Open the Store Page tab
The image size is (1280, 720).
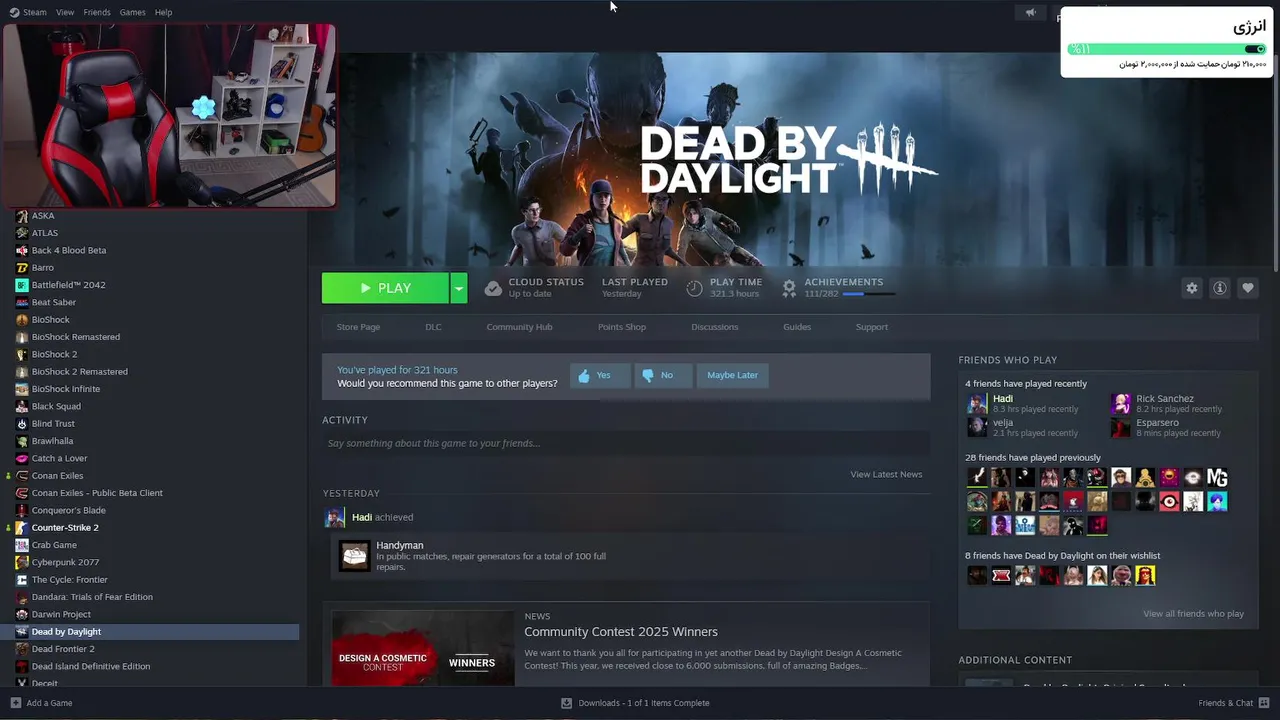click(x=358, y=327)
